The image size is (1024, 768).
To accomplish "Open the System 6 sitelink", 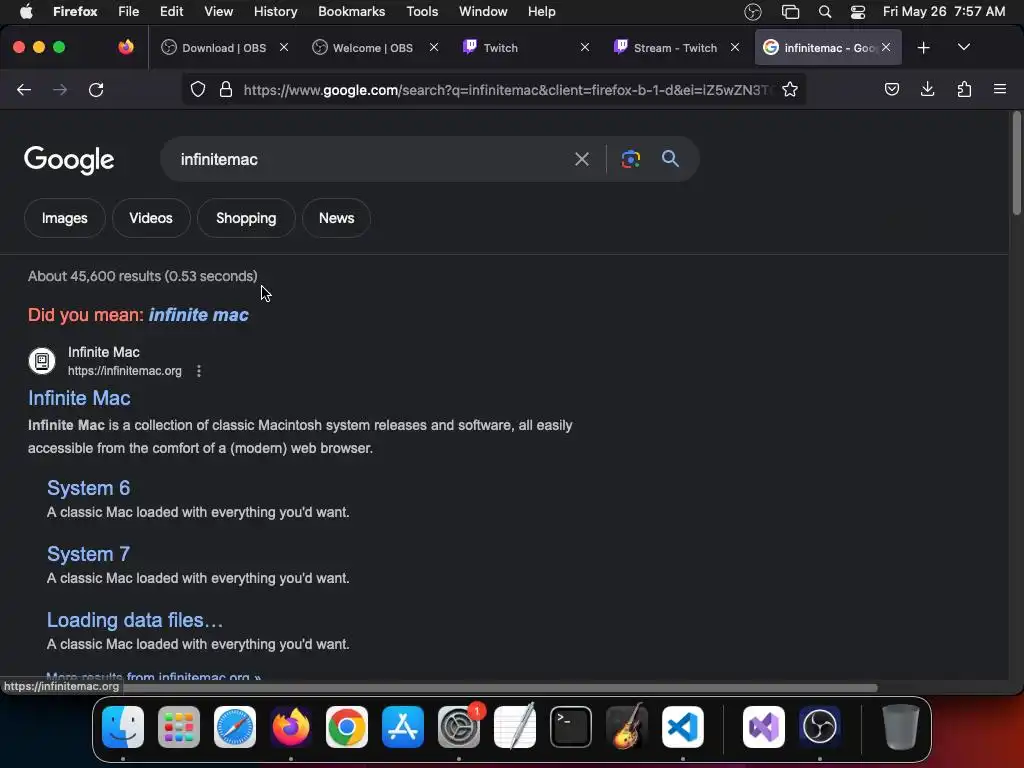I will (x=88, y=488).
